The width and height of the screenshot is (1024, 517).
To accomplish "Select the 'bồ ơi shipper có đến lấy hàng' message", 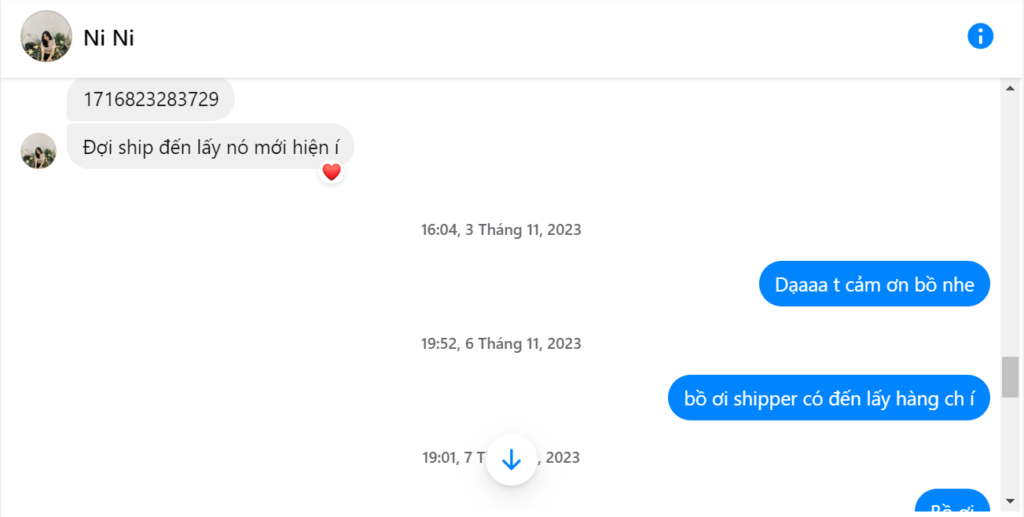I will pyautogui.click(x=829, y=398).
